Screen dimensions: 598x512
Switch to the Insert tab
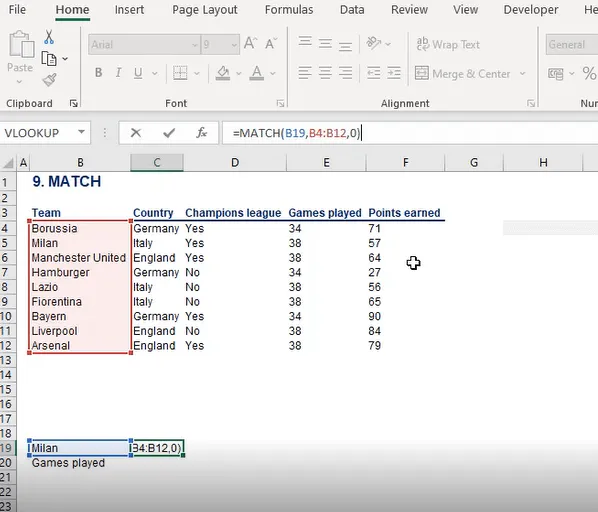[129, 10]
